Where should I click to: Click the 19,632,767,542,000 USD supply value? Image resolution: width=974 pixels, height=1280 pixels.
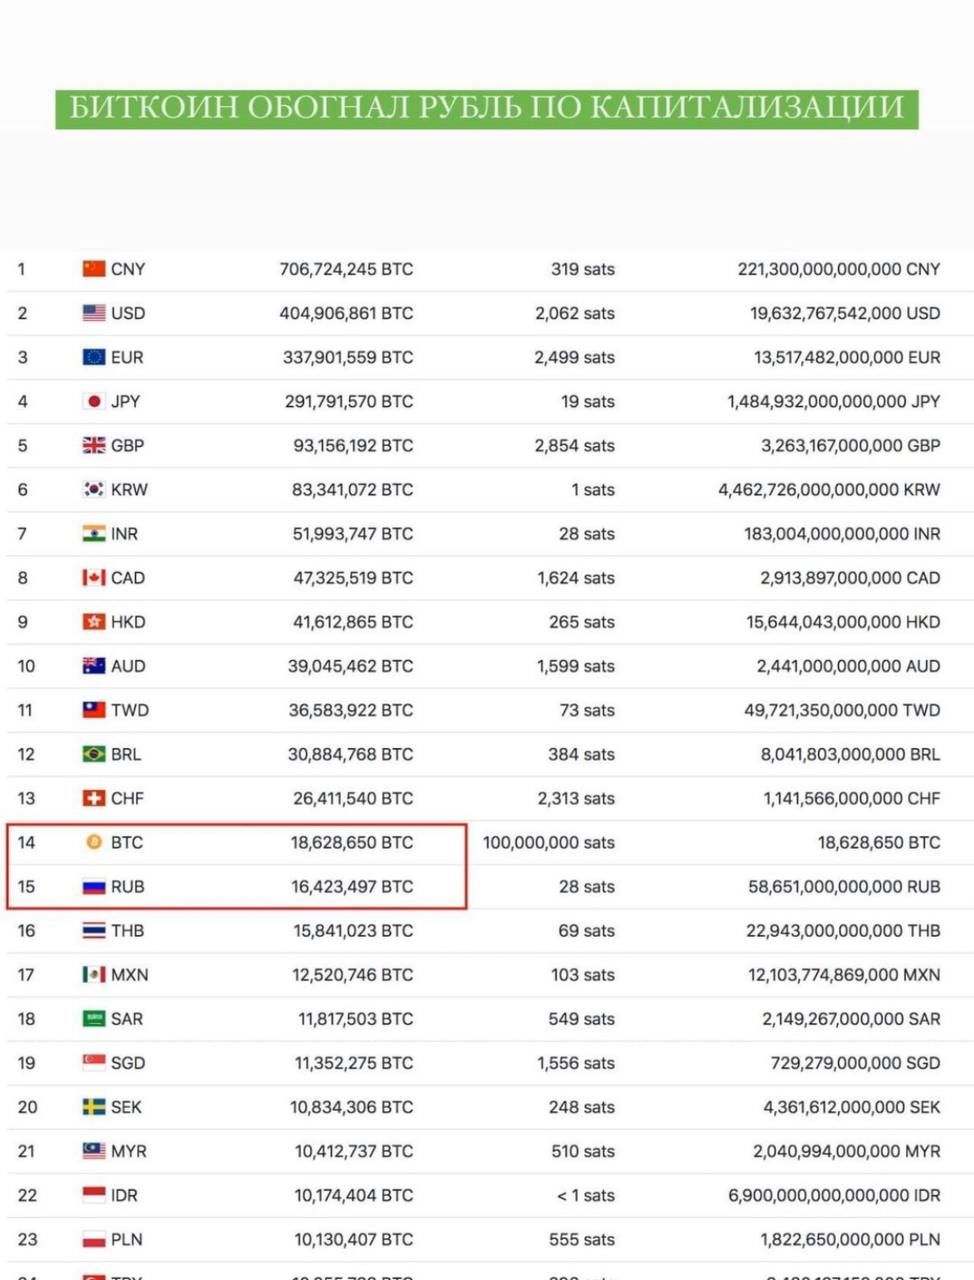coord(845,313)
